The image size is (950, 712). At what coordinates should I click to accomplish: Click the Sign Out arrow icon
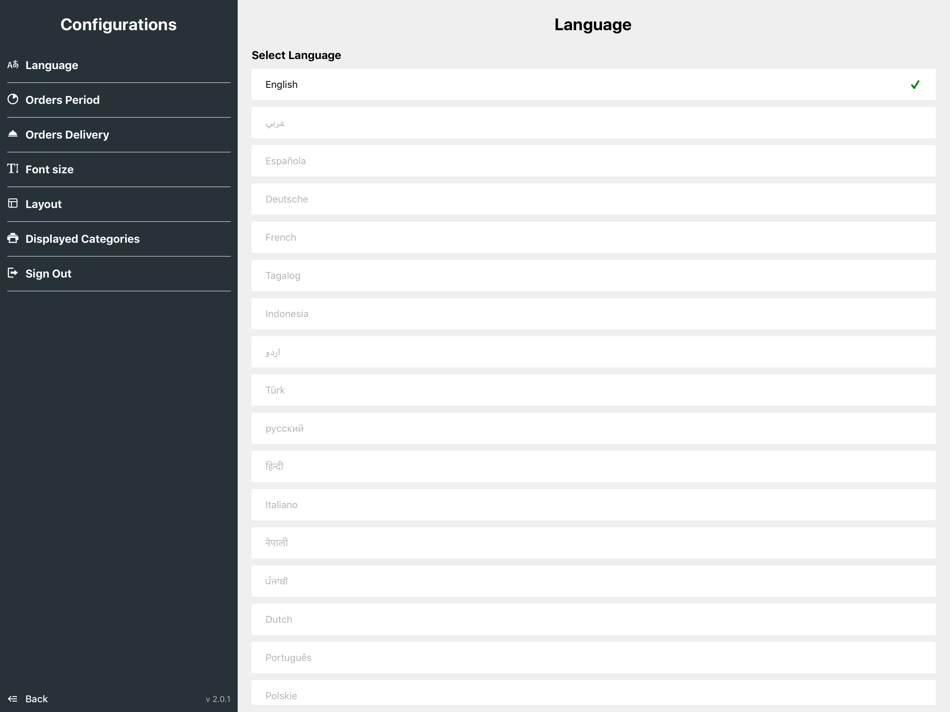click(13, 273)
